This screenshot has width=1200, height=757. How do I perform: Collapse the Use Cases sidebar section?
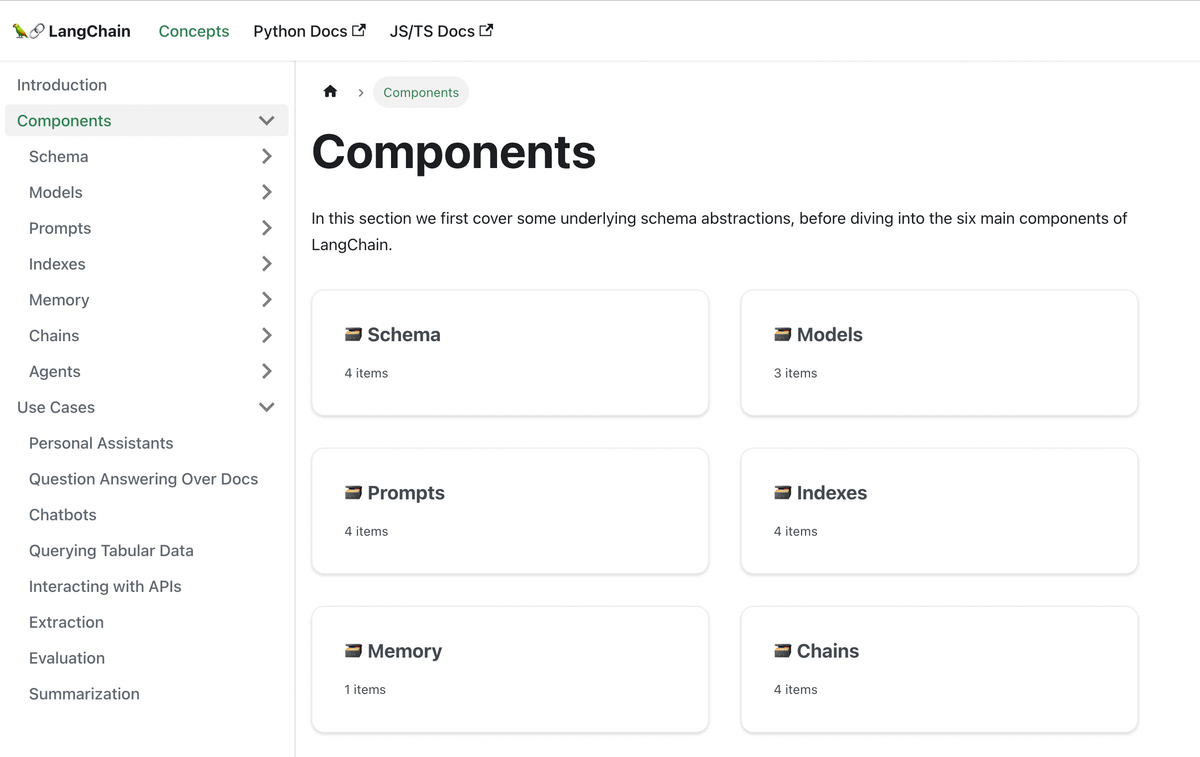coord(266,408)
